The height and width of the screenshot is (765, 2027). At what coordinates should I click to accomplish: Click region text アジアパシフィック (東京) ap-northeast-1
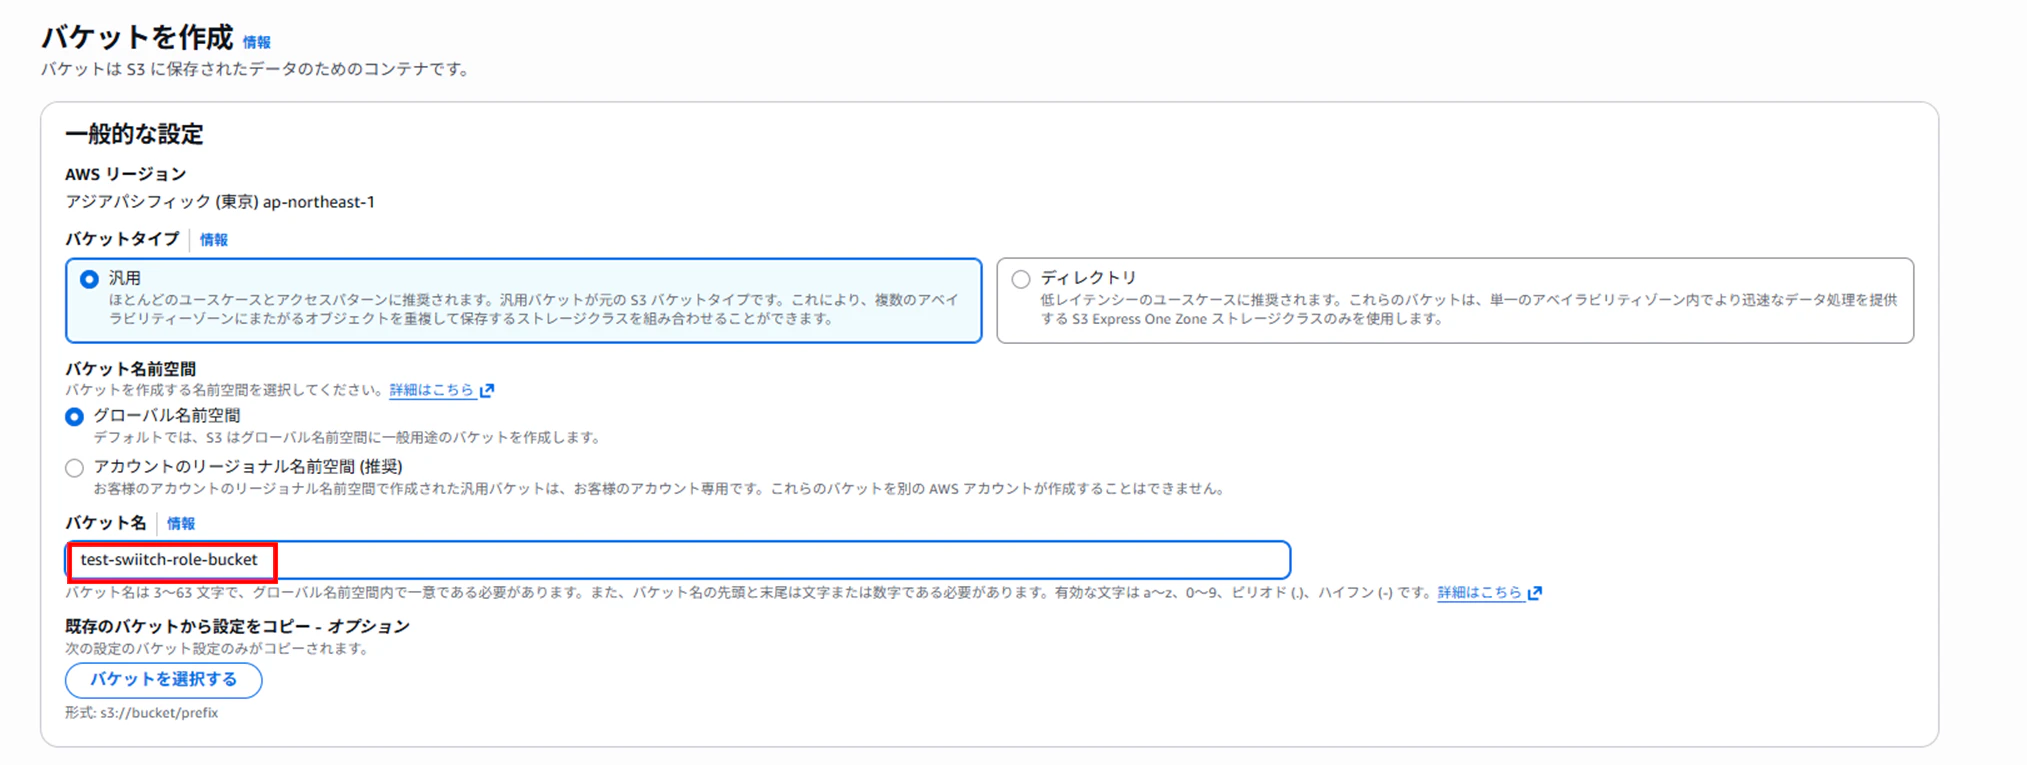click(x=220, y=202)
